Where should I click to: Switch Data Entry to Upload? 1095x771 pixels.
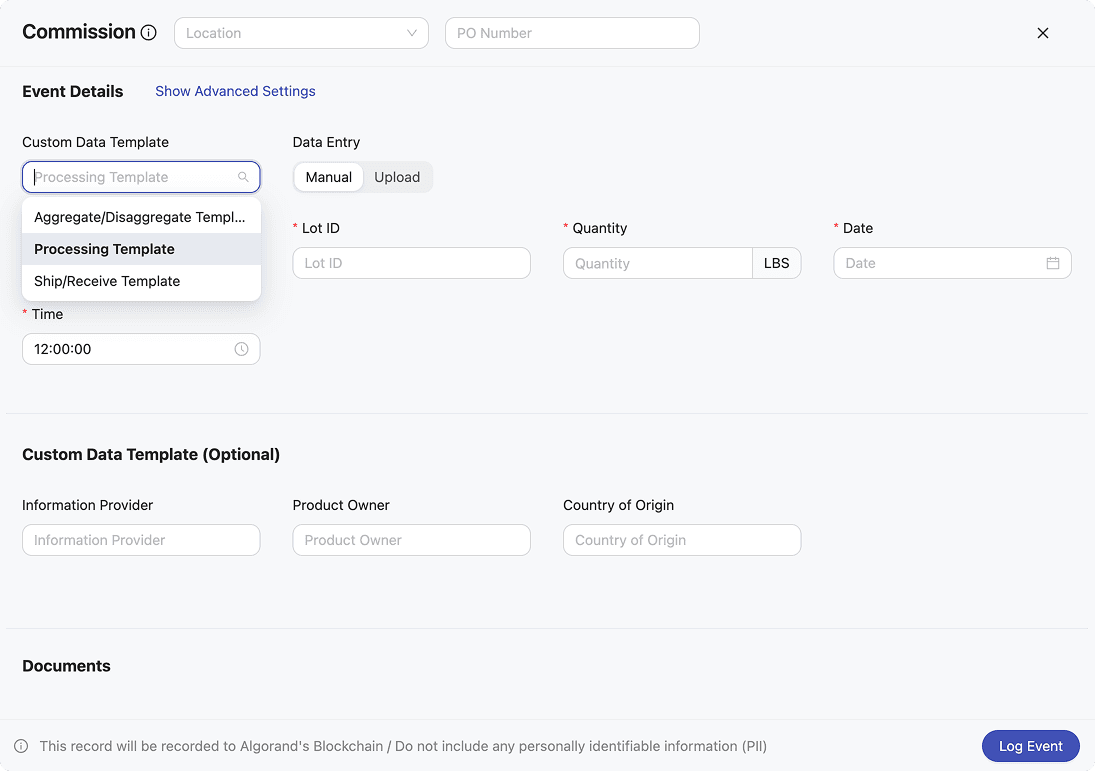(x=397, y=177)
